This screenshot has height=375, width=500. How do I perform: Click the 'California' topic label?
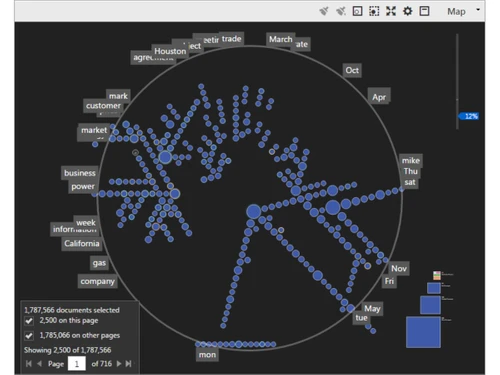(x=82, y=244)
